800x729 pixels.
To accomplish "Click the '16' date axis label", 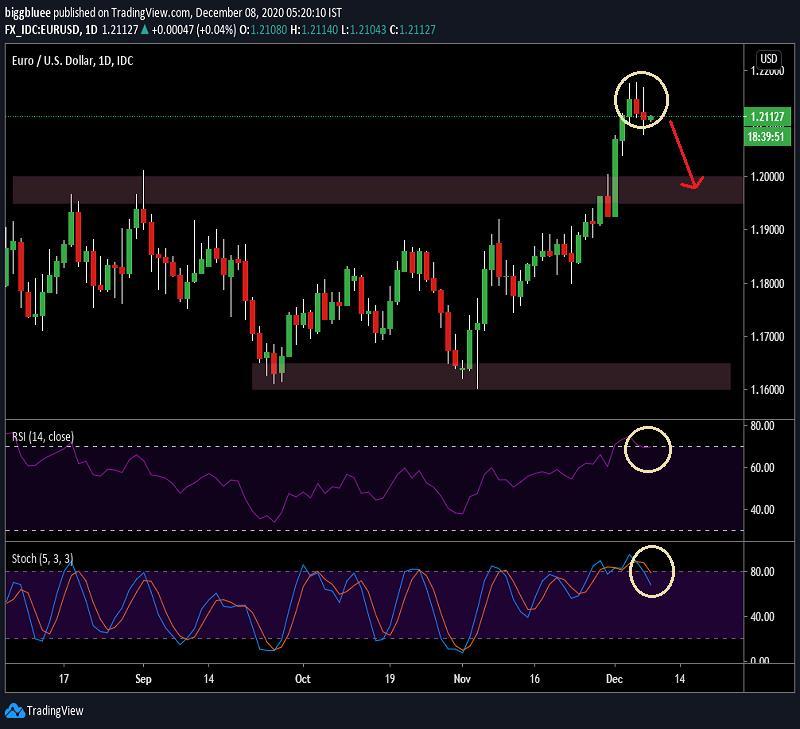I will coord(534,678).
